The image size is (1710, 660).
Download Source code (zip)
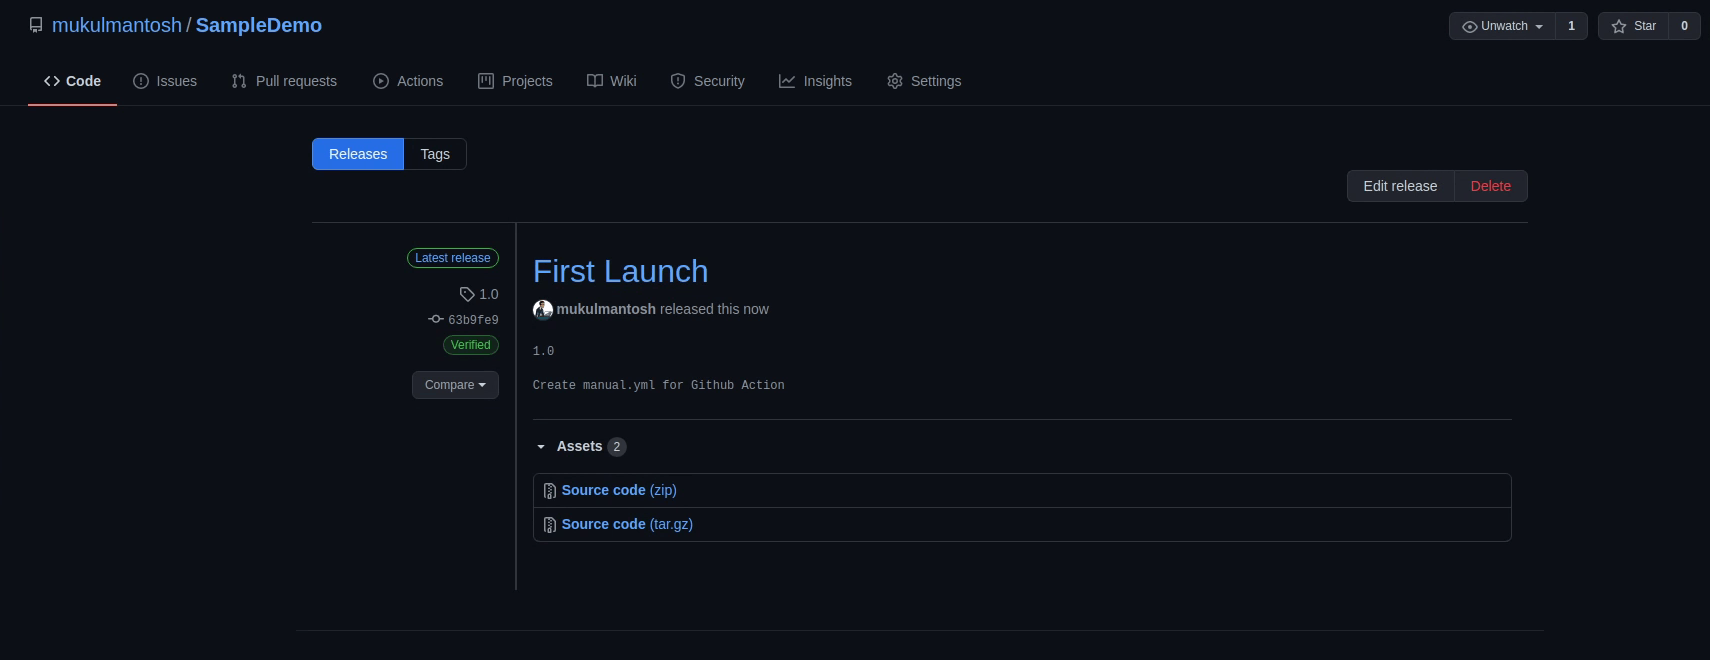pos(619,490)
